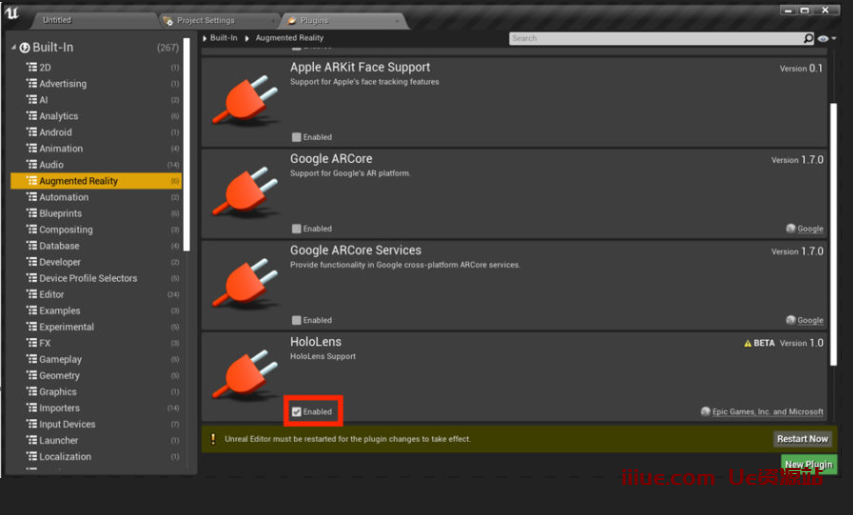The image size is (853, 515).
Task: Select the Examples plugin category
Action: click(x=60, y=311)
